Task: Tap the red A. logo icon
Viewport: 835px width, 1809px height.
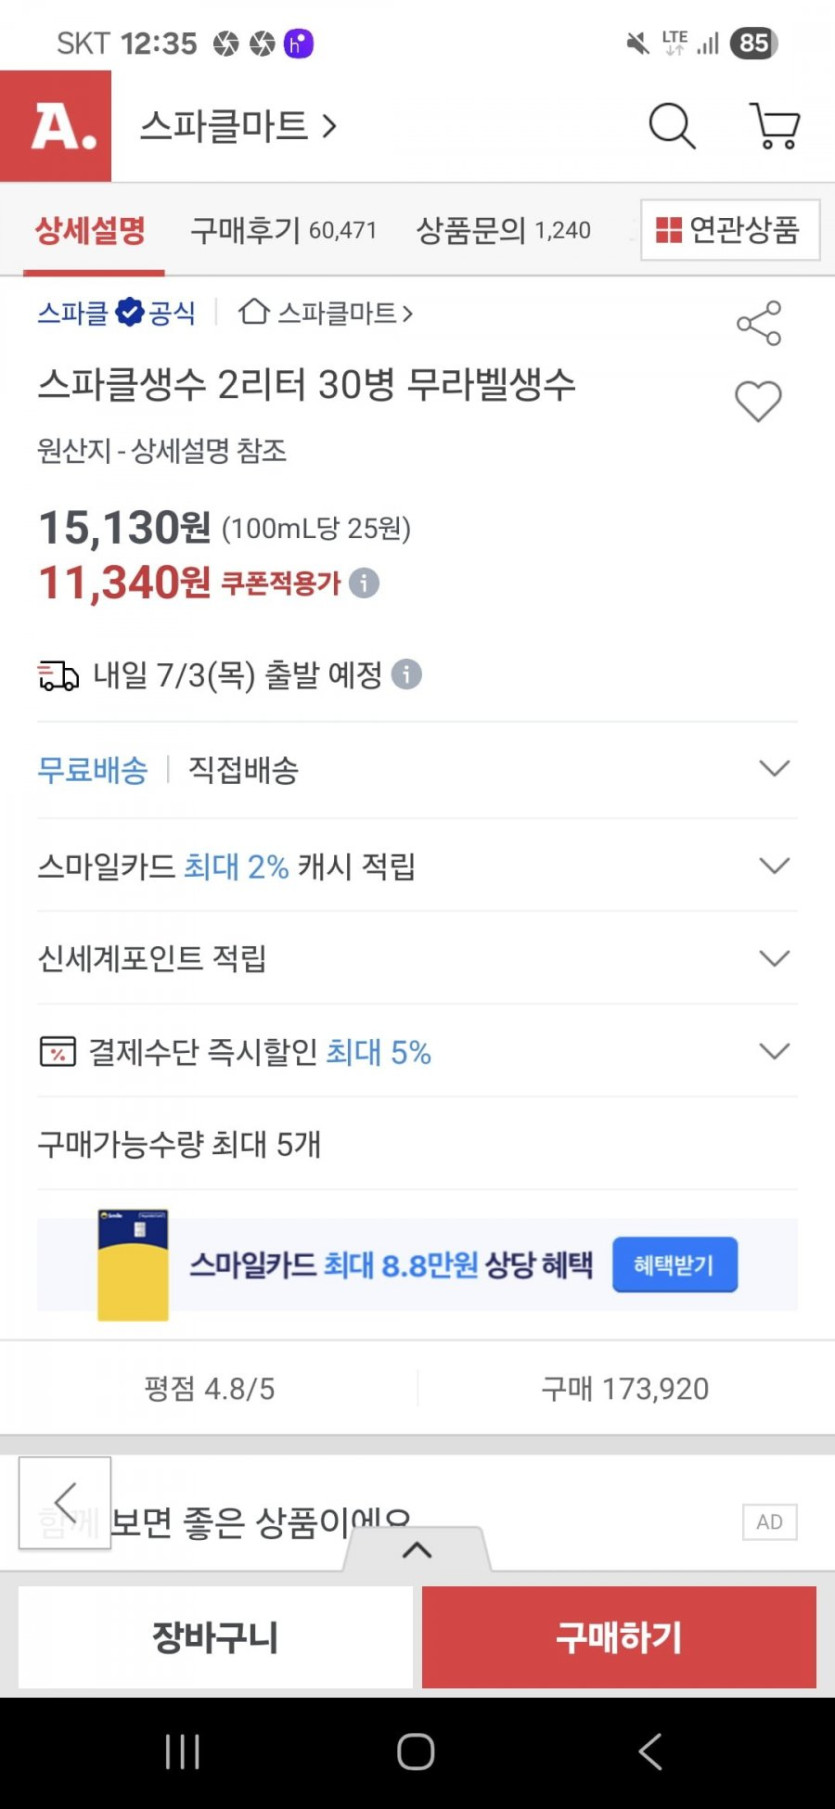Action: (x=56, y=126)
